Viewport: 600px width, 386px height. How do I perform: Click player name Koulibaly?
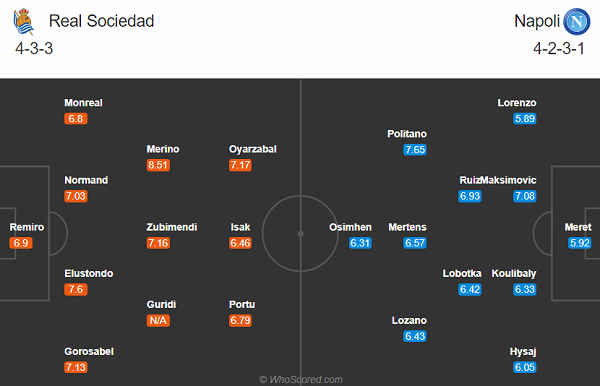pyautogui.click(x=514, y=274)
